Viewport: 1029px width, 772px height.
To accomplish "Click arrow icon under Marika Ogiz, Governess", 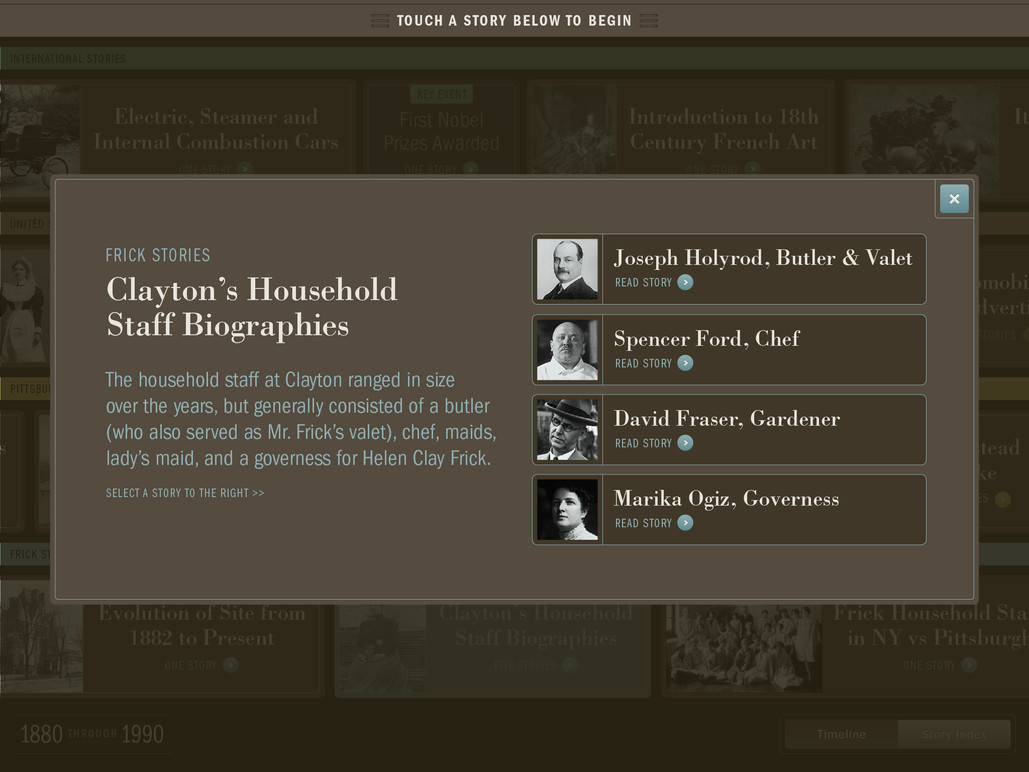I will pyautogui.click(x=685, y=523).
